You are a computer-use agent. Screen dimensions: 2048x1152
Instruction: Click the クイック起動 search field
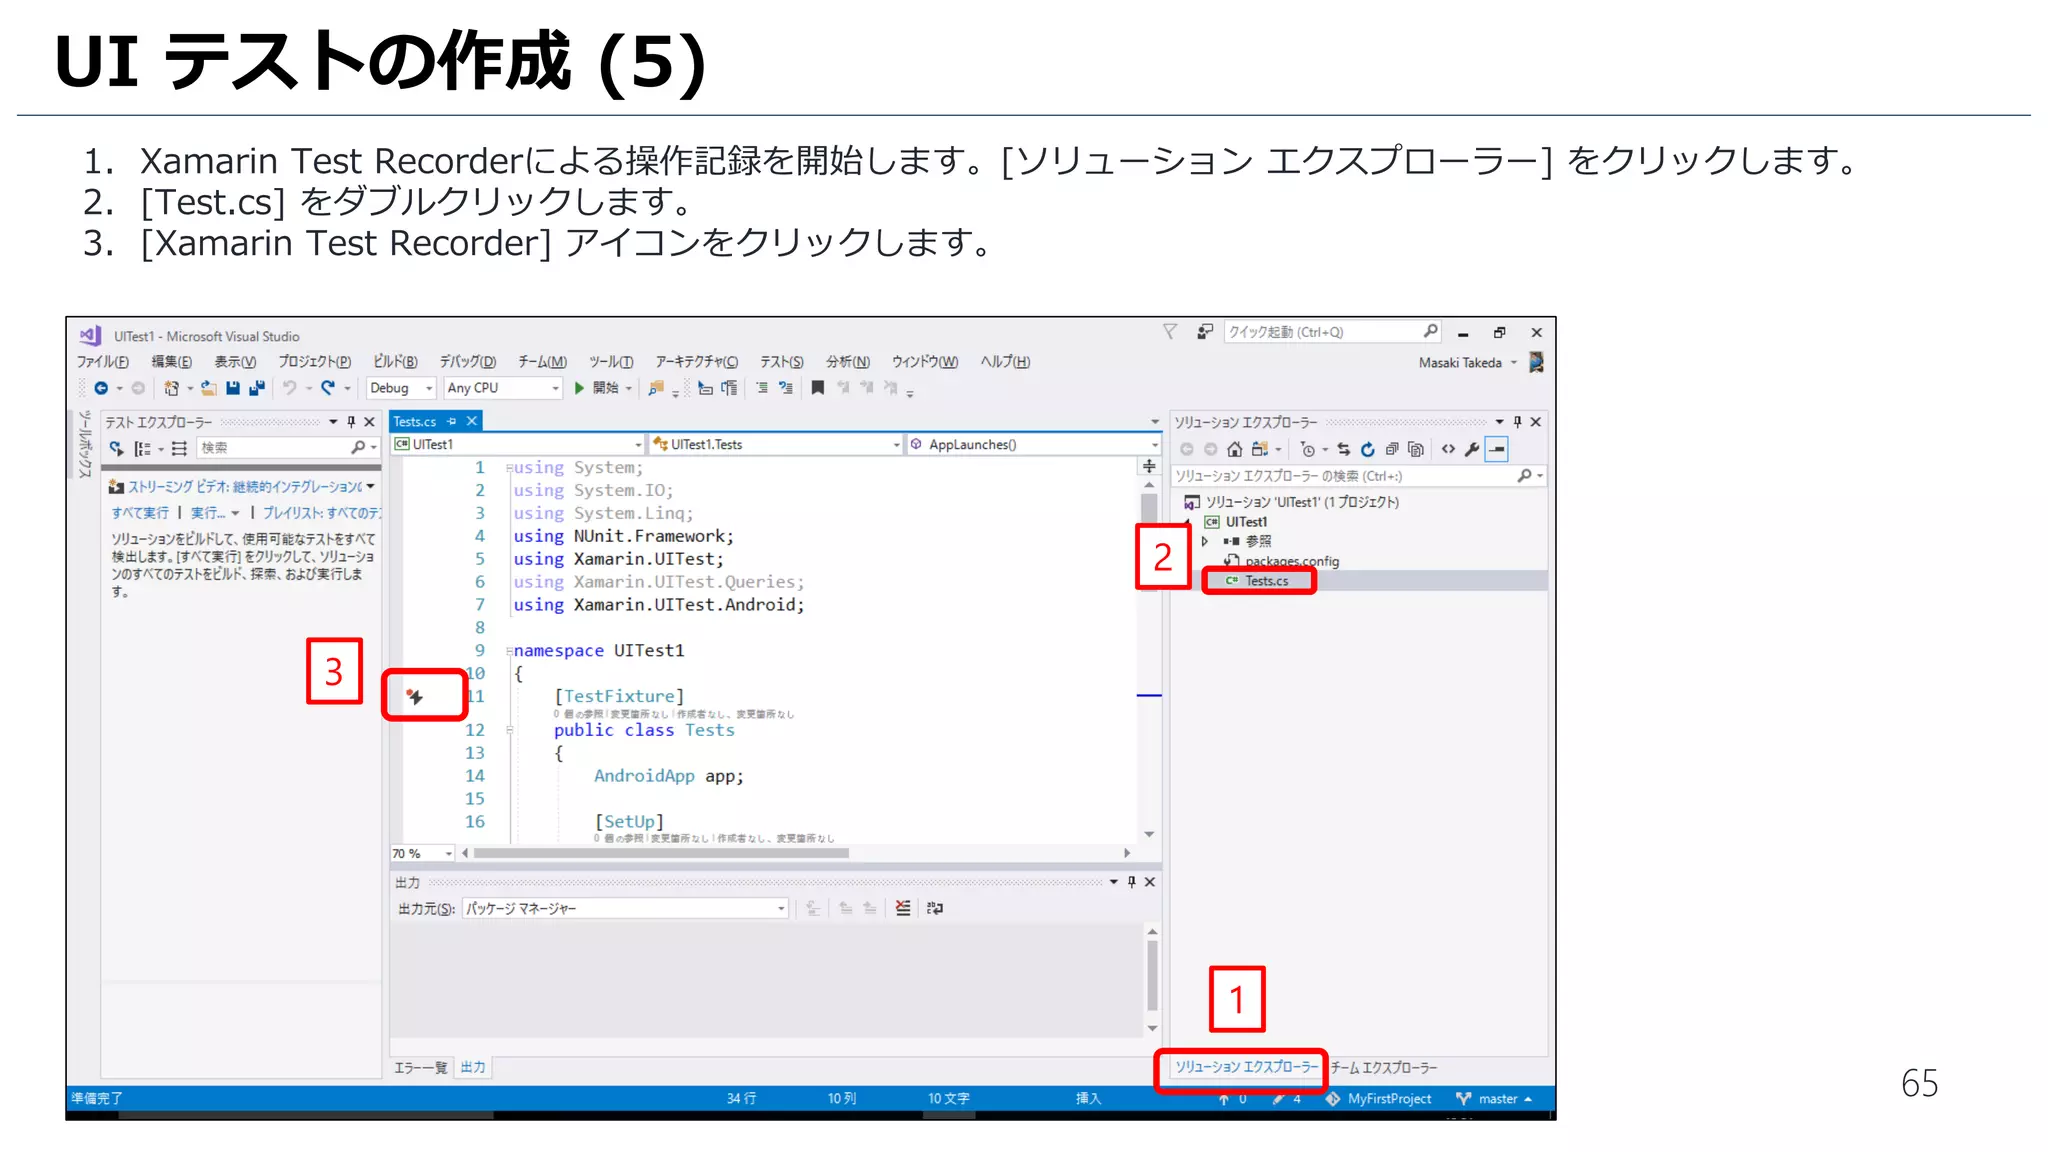(1332, 332)
